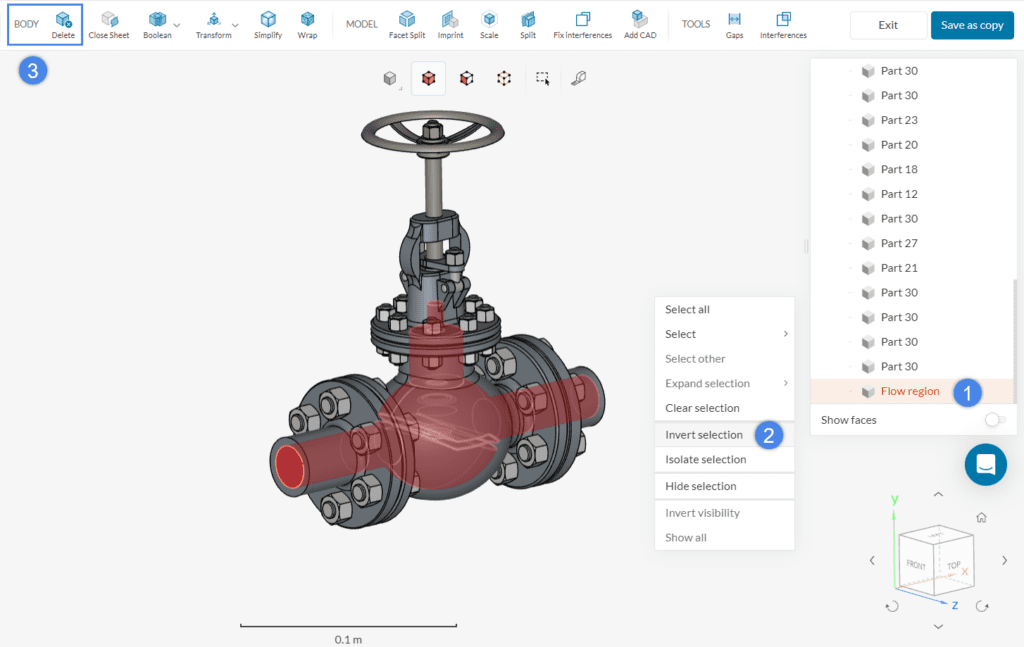This screenshot has width=1024, height=647.
Task: Select the measure tool above the viewport
Action: [x=578, y=77]
